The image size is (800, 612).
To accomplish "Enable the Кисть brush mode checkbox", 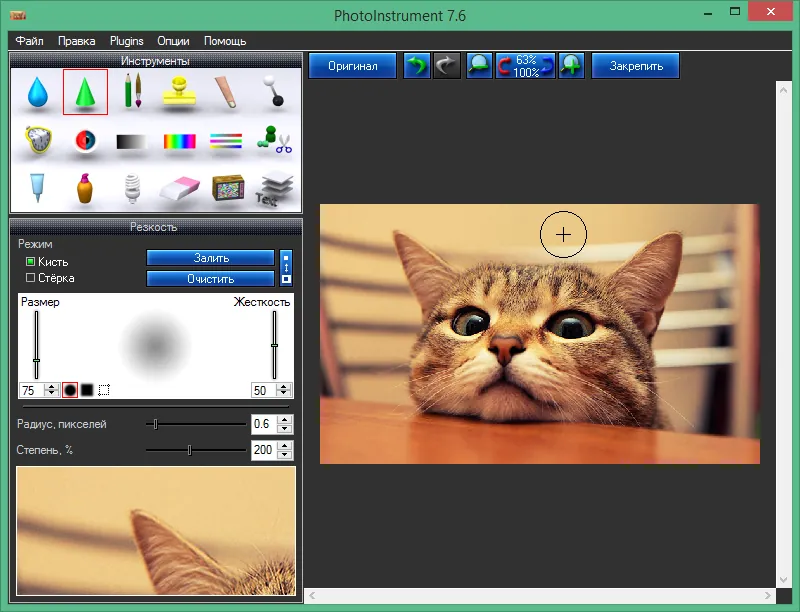I will 30,262.
